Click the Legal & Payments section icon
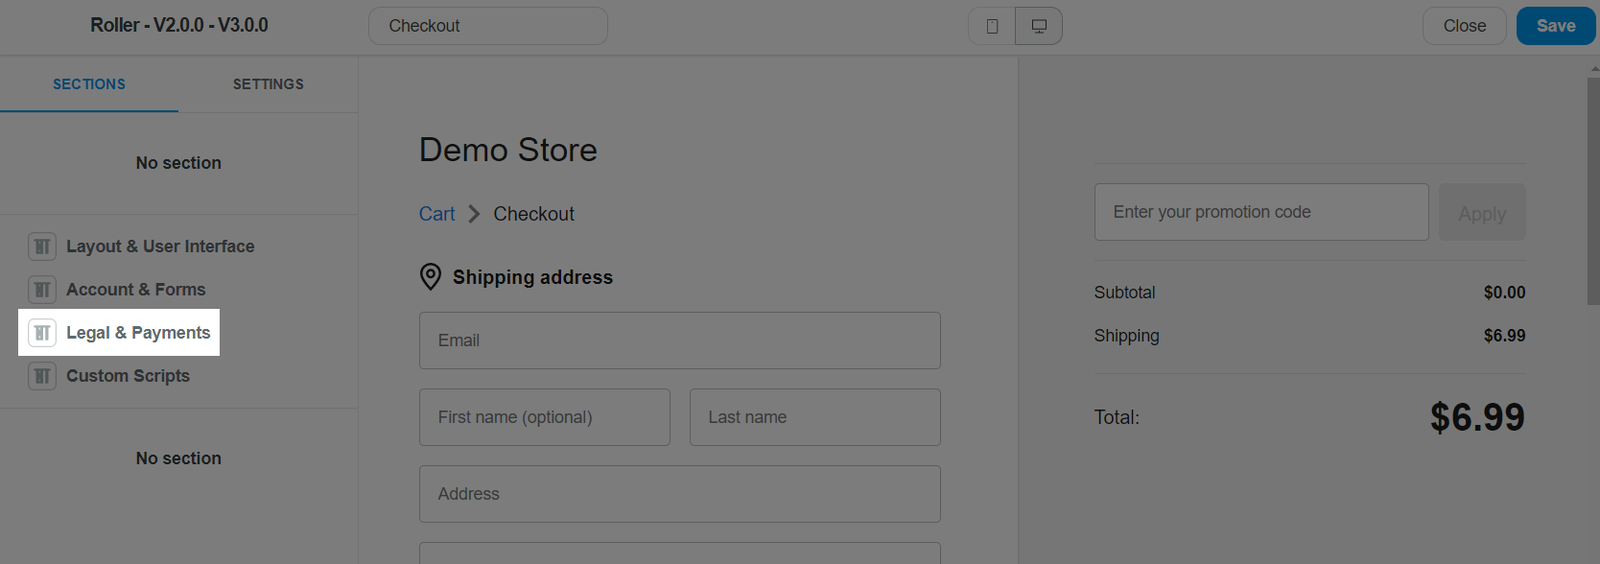The image size is (1600, 564). (x=42, y=333)
